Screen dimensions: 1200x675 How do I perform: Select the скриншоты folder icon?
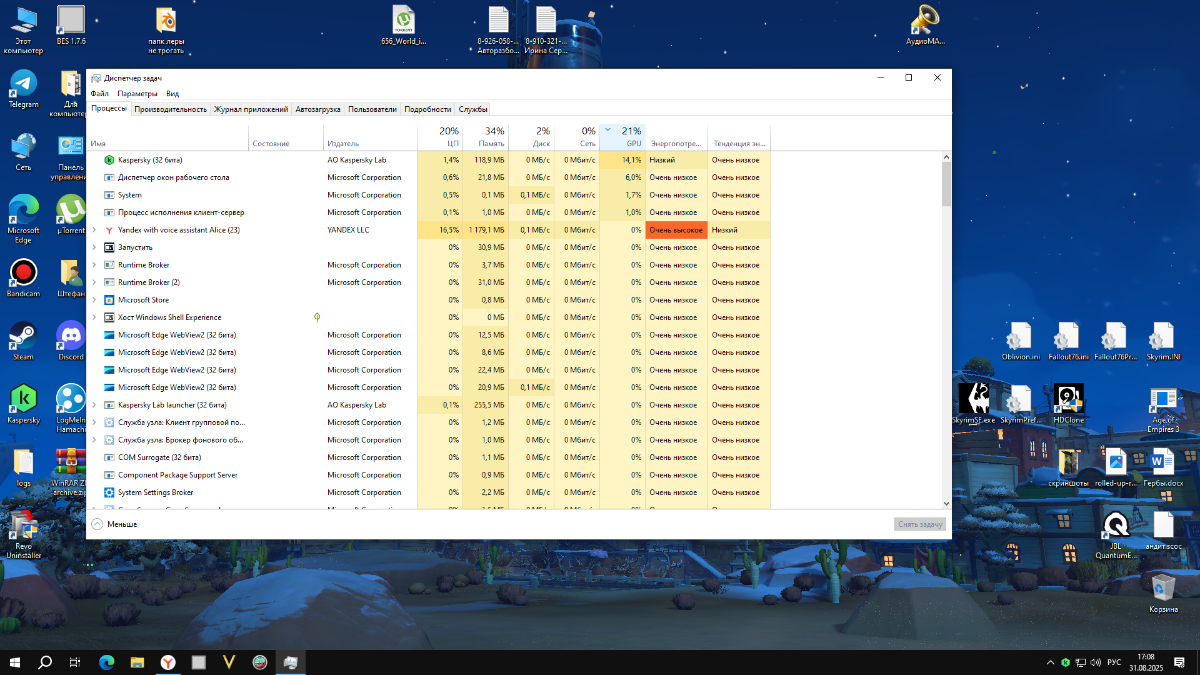click(x=1069, y=467)
